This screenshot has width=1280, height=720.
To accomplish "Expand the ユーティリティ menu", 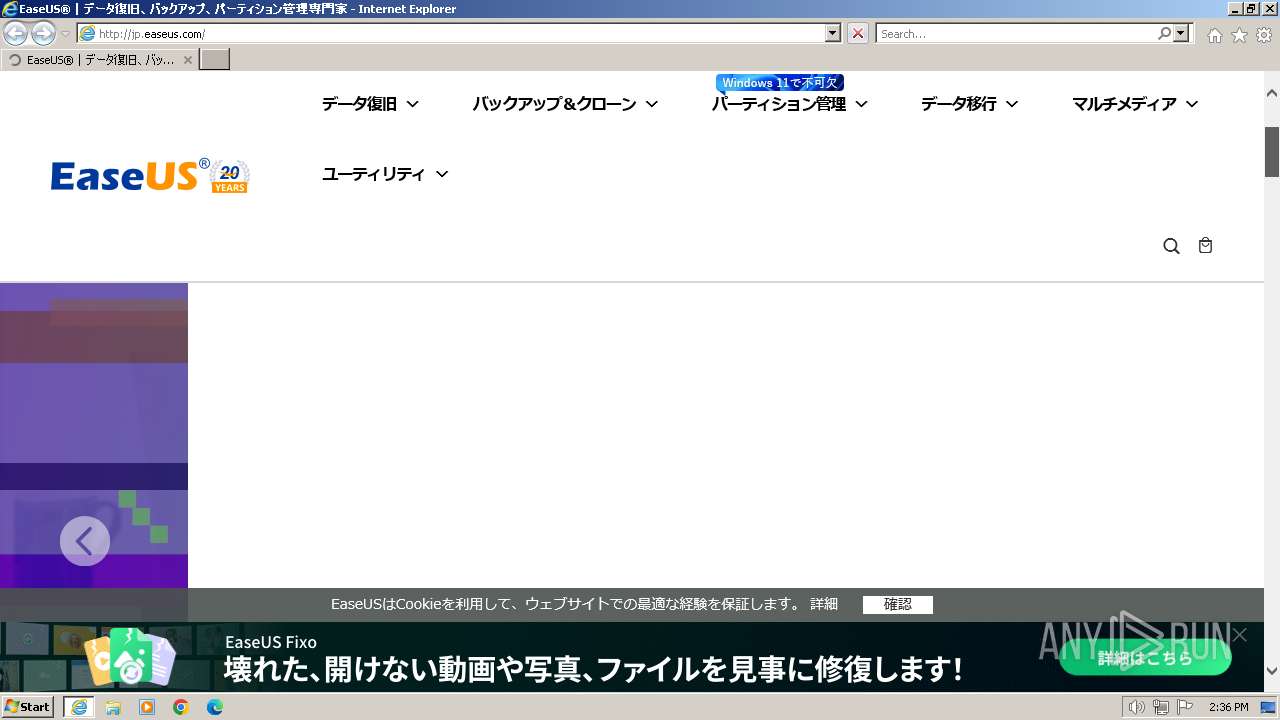I will point(385,174).
